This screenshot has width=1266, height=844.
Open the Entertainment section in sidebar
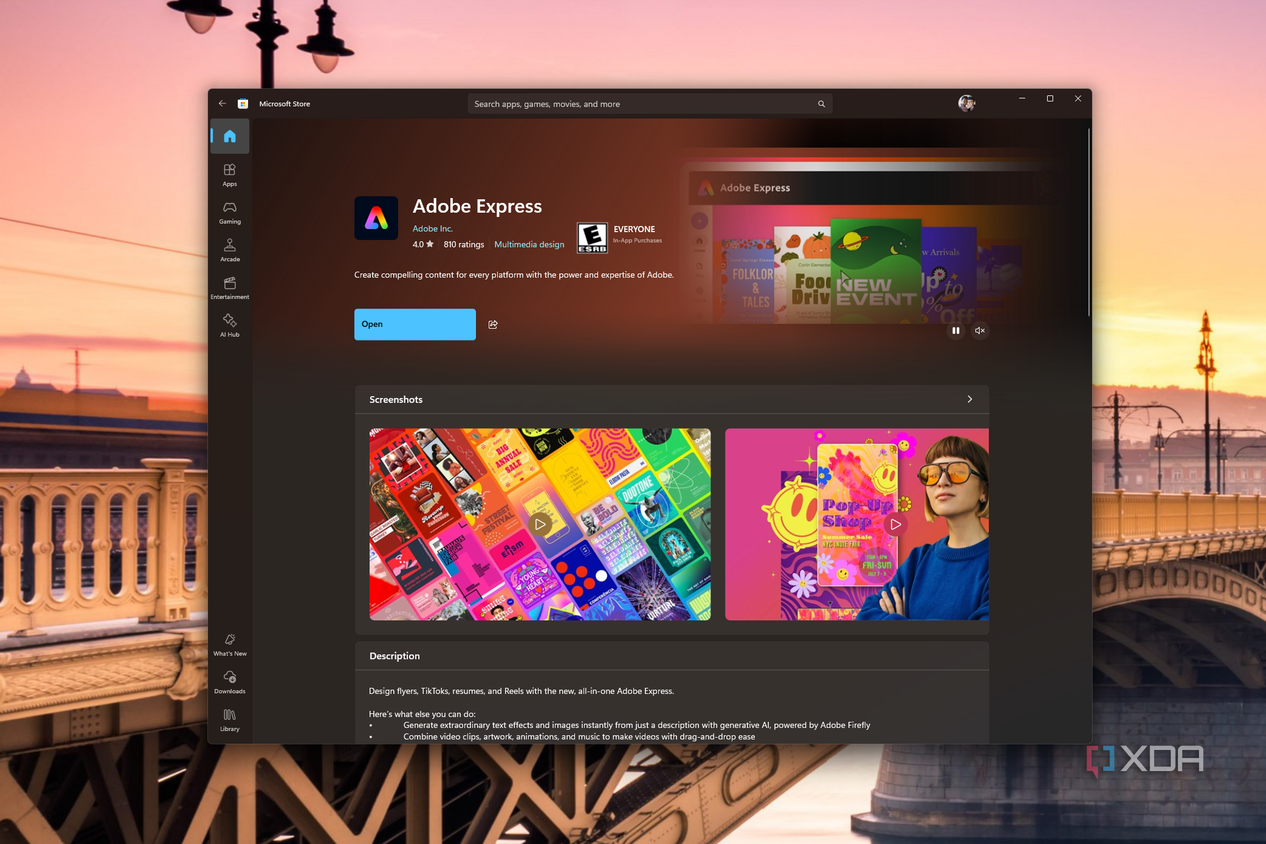pyautogui.click(x=230, y=288)
